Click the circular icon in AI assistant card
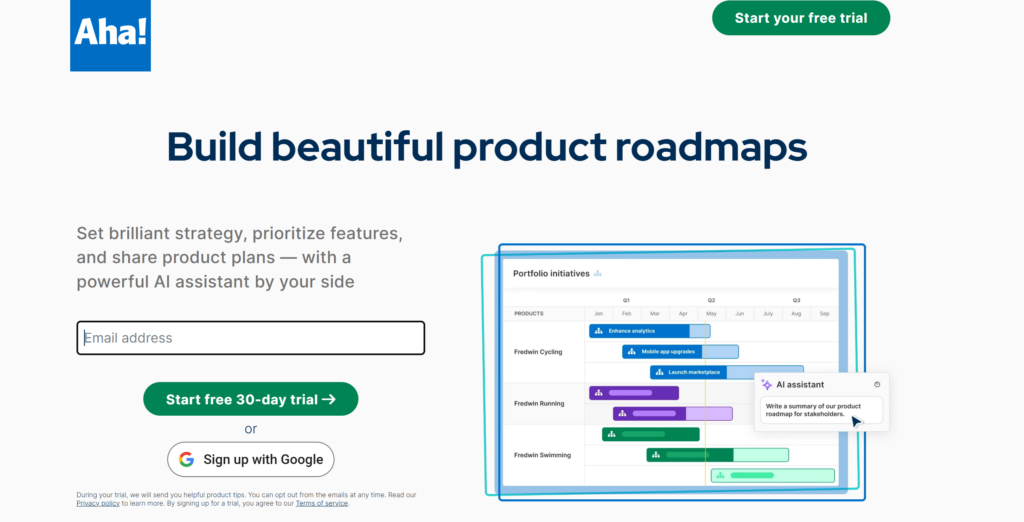1024x522 pixels. tap(877, 384)
